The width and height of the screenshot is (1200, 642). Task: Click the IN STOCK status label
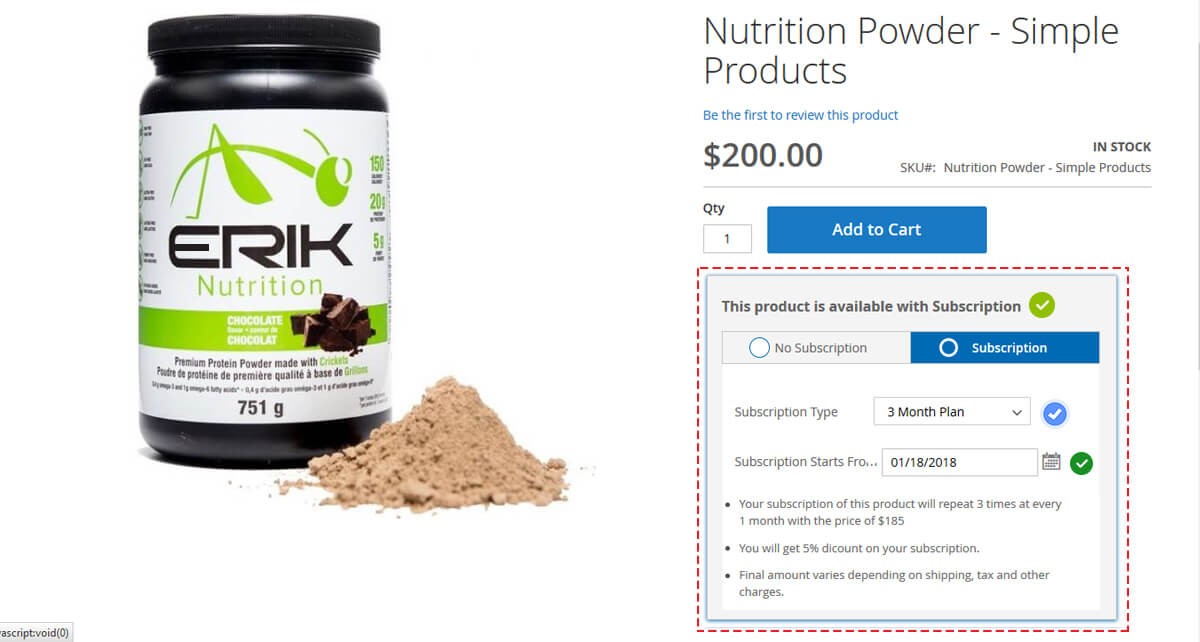[1121, 147]
